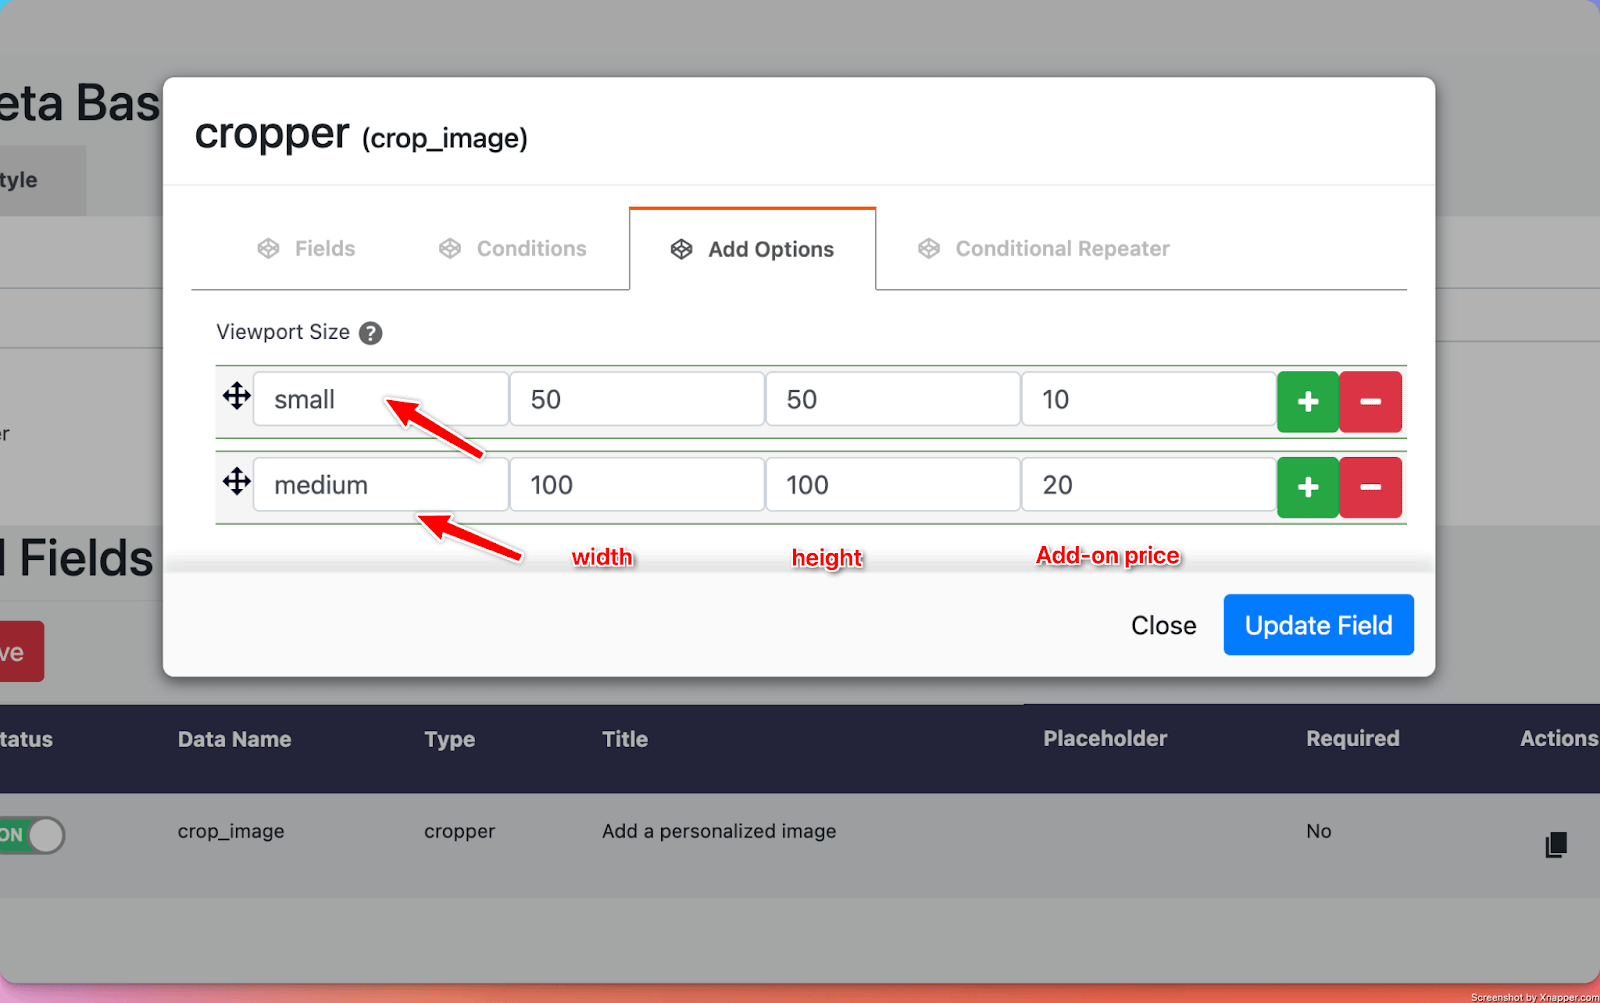
Task: Click drag handle icon of medium row
Action: (237, 482)
